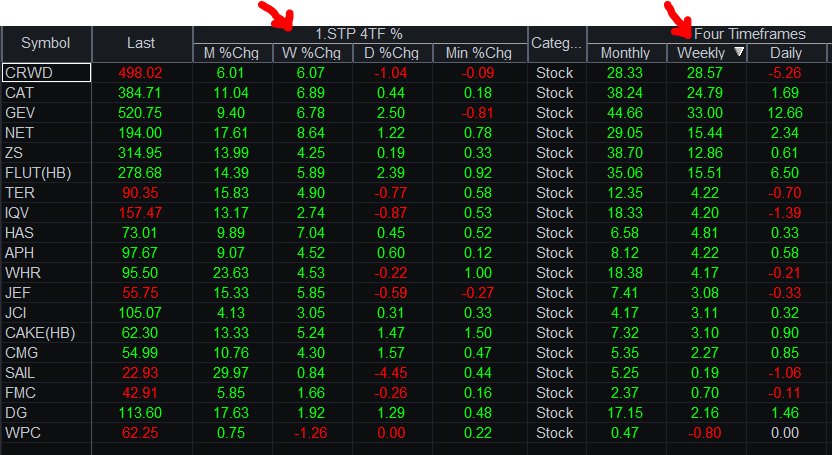This screenshot has width=832, height=455.
Task: Click ZS last price 314.95
Action: pyautogui.click(x=140, y=153)
